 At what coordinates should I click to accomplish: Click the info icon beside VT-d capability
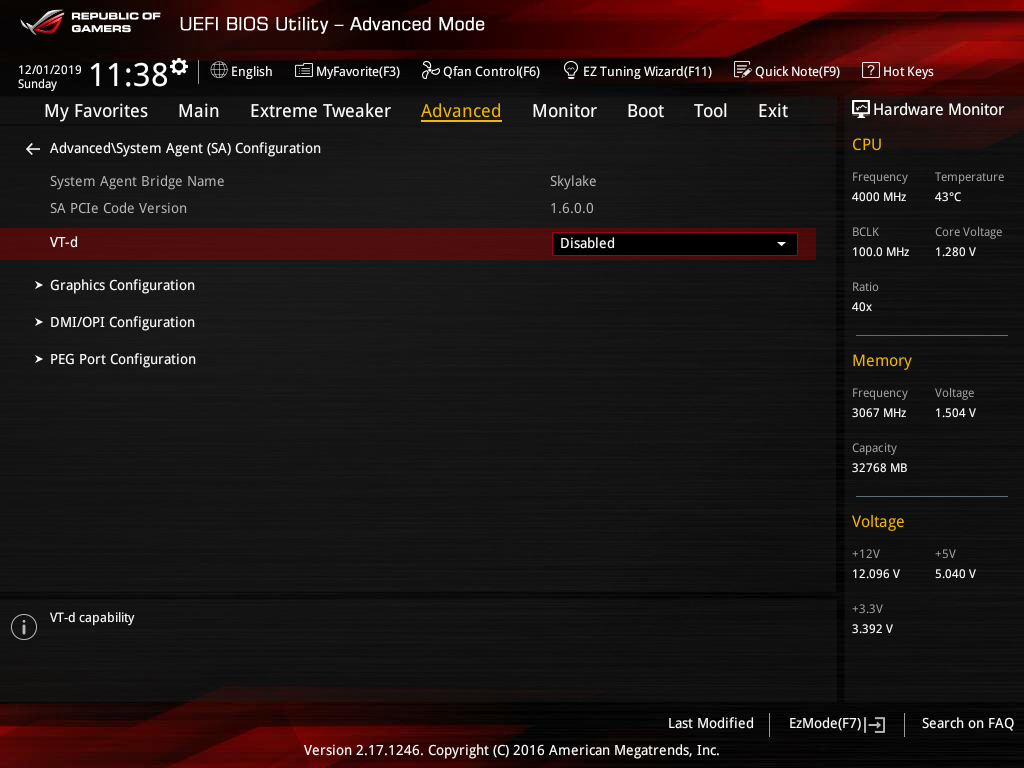pyautogui.click(x=24, y=627)
